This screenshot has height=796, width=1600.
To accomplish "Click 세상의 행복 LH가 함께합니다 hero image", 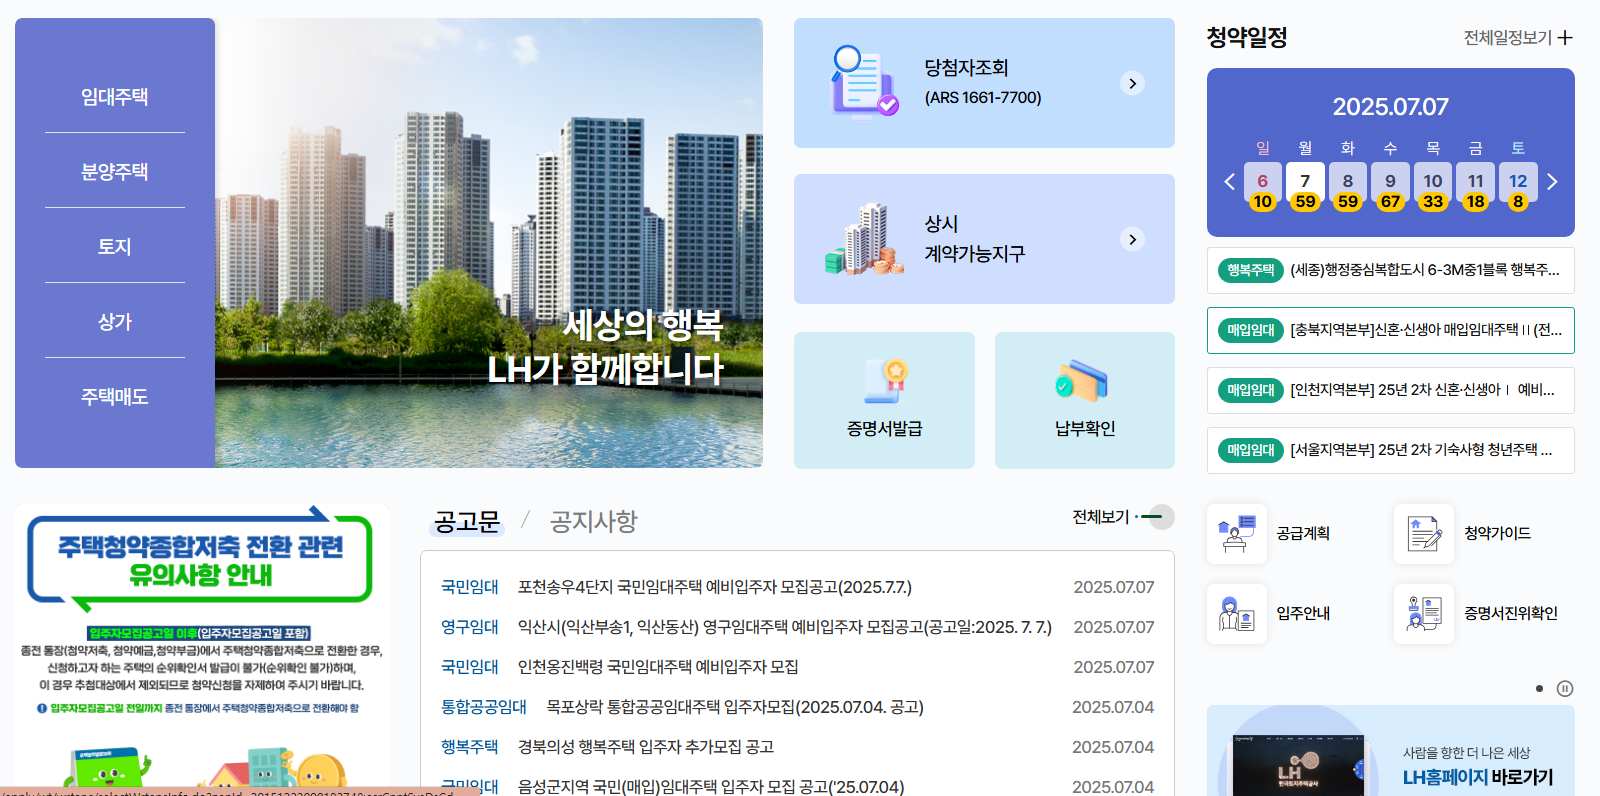I will [x=489, y=243].
